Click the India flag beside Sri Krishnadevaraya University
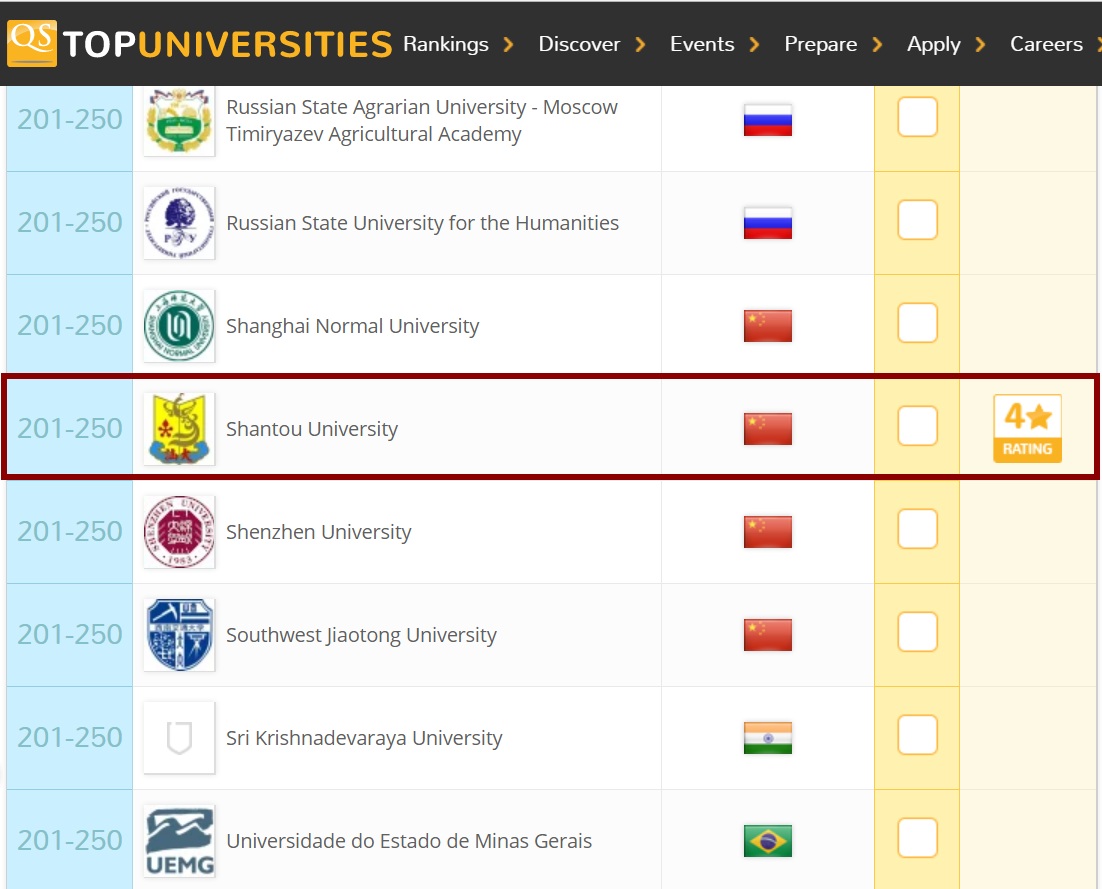This screenshot has width=1102, height=889. click(x=767, y=738)
